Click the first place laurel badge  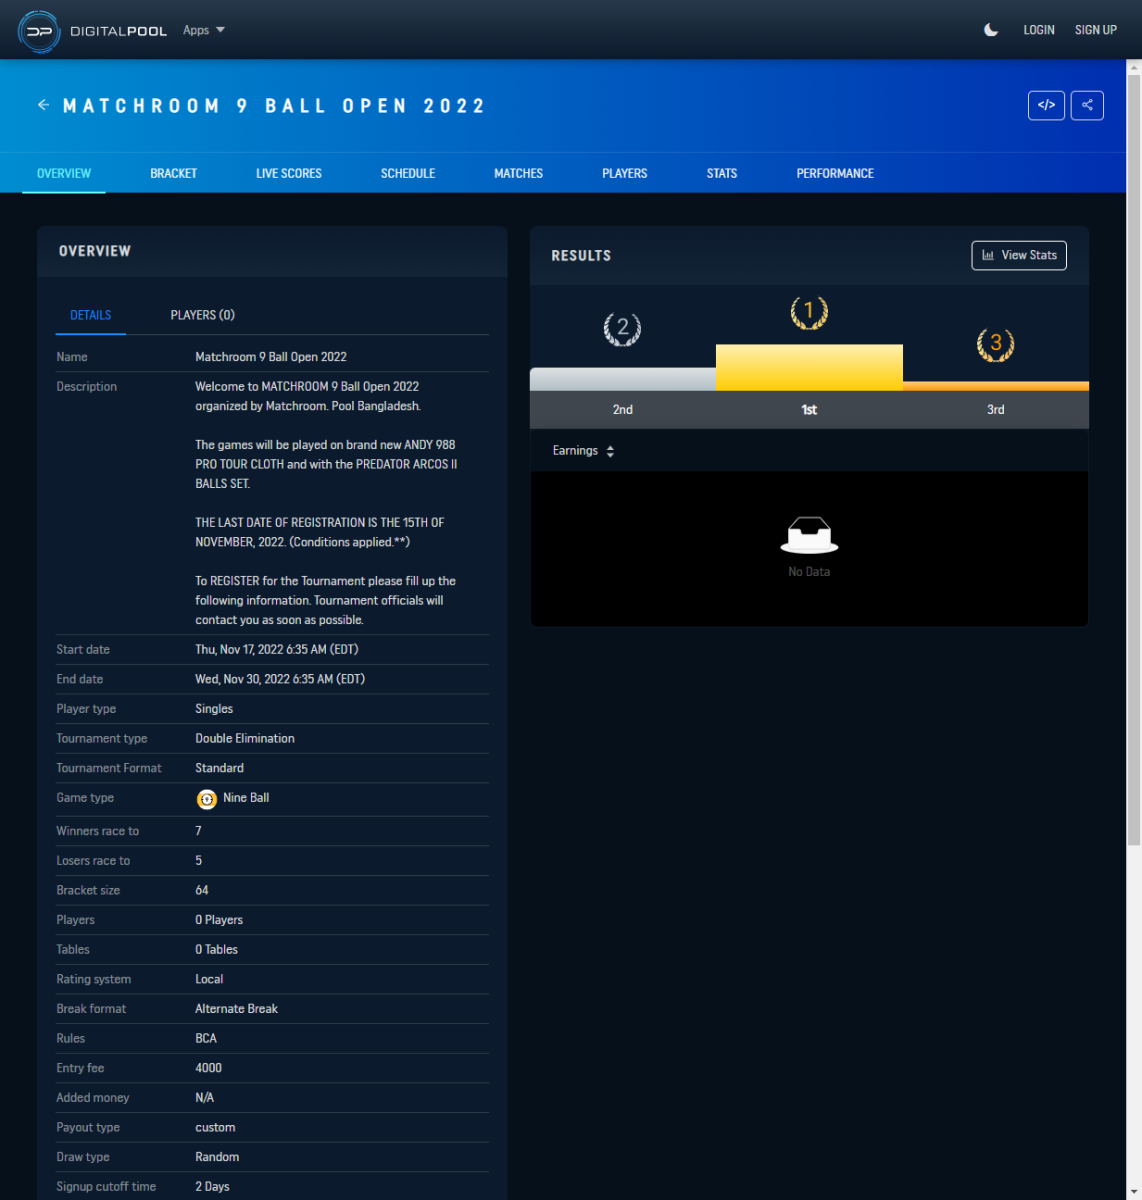pos(809,312)
